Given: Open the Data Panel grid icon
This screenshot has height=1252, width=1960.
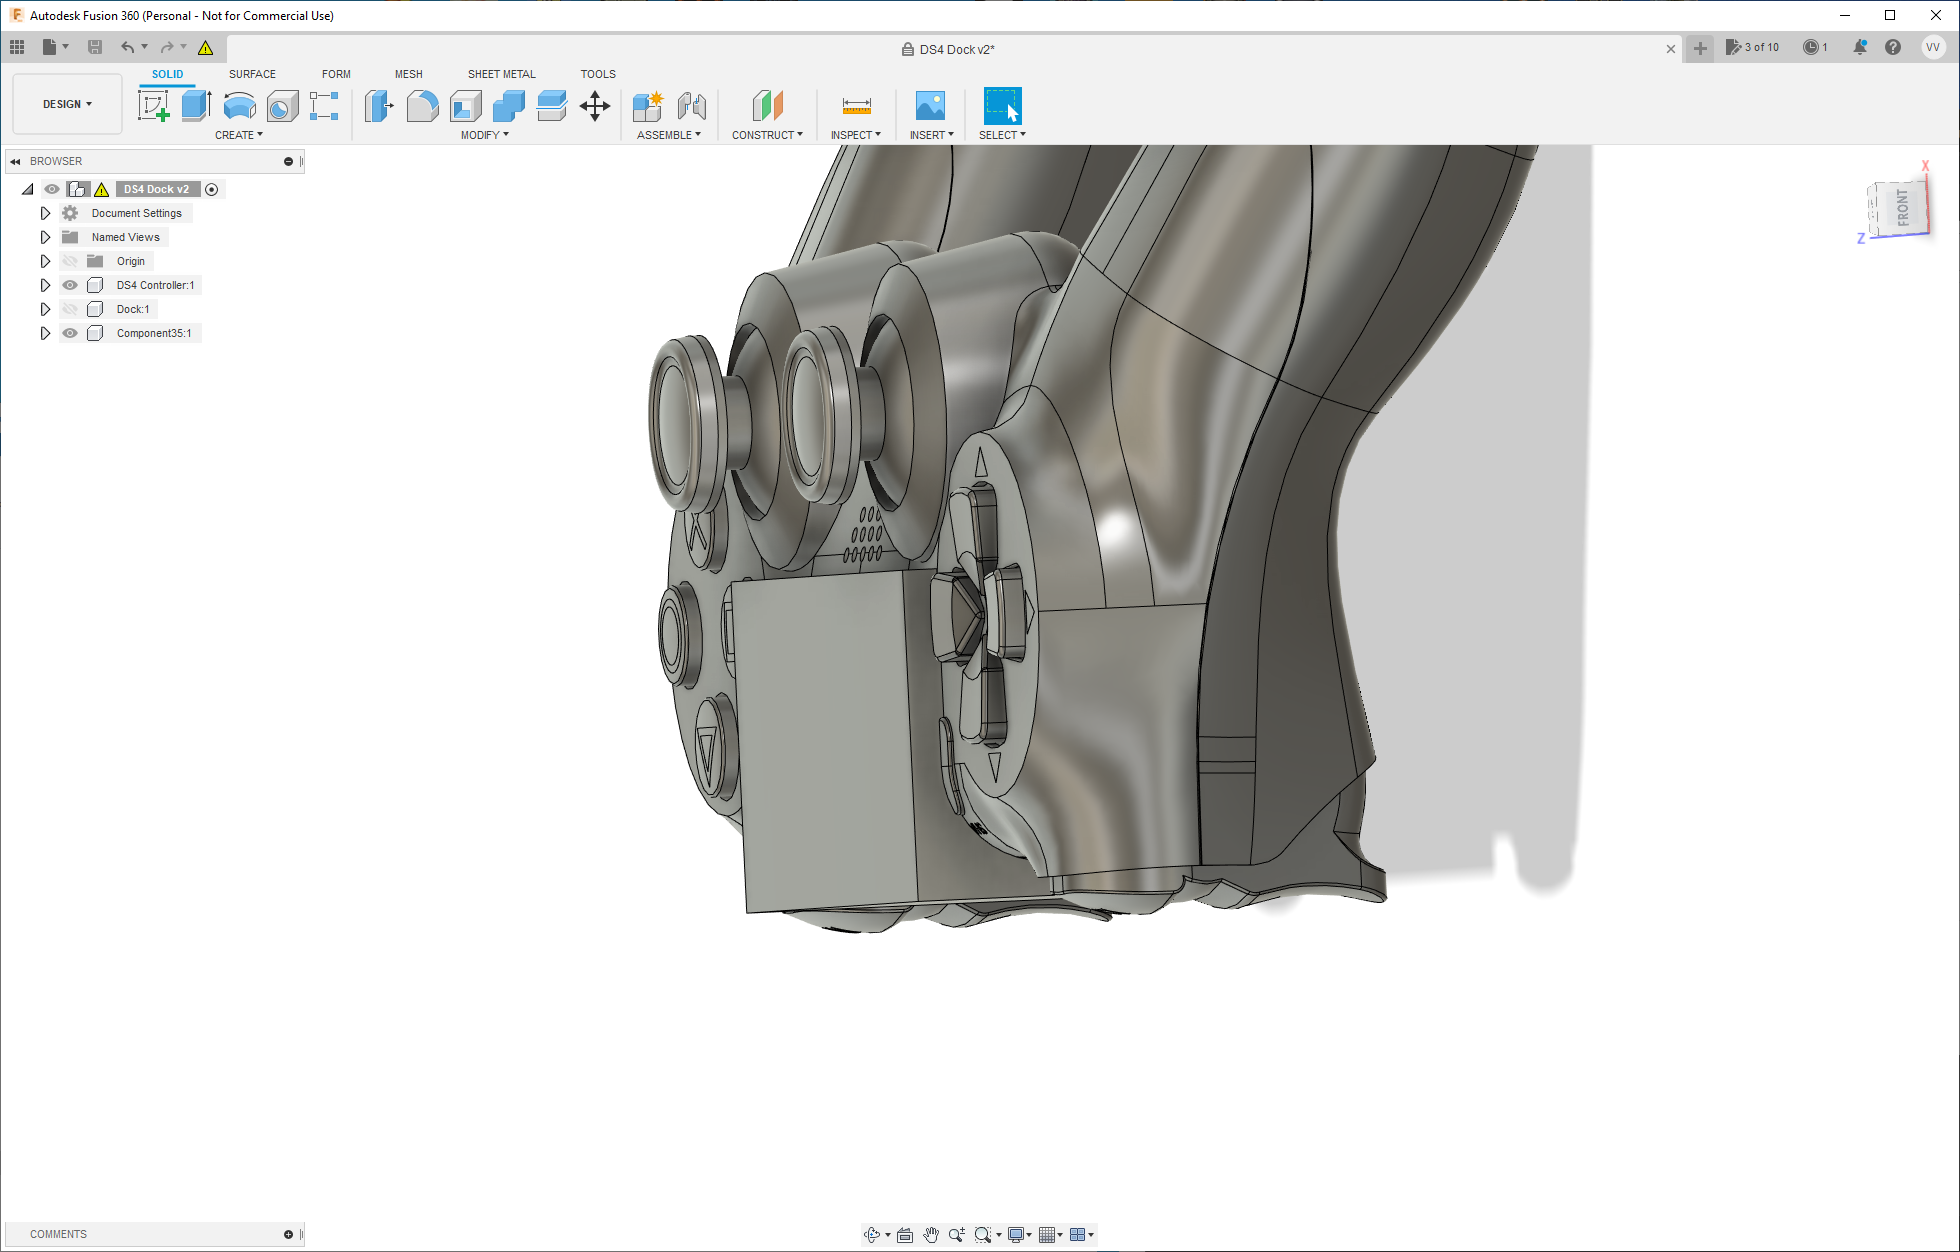Looking at the screenshot, I should 17,47.
